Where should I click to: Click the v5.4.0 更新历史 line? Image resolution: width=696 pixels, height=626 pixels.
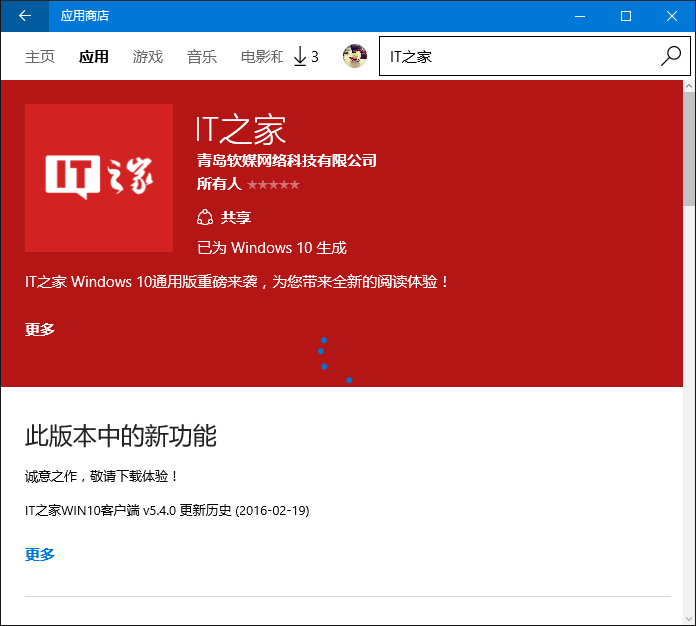click(167, 511)
